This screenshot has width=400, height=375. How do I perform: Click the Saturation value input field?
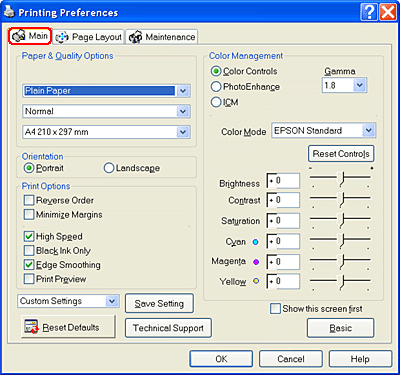point(283,221)
